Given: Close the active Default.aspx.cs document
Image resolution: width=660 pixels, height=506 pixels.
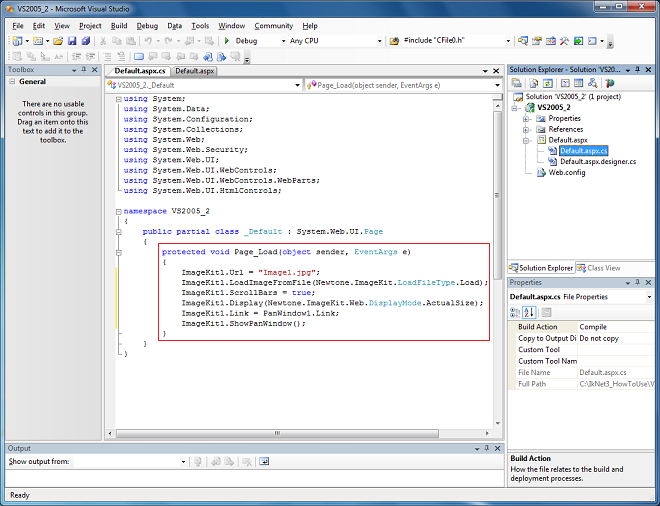Looking at the screenshot, I should point(496,71).
